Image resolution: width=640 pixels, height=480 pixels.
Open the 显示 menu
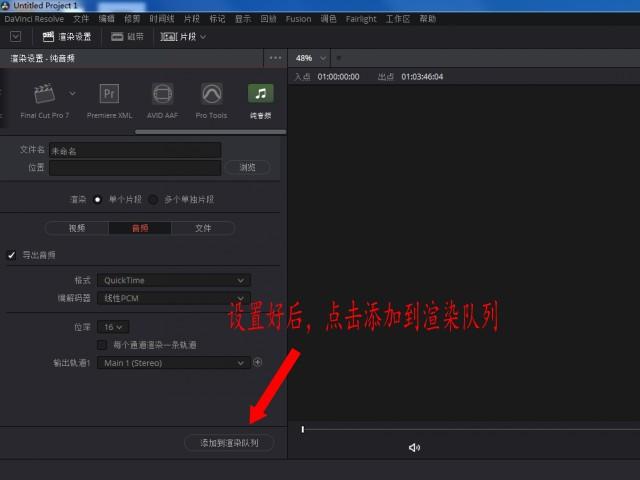tap(243, 19)
